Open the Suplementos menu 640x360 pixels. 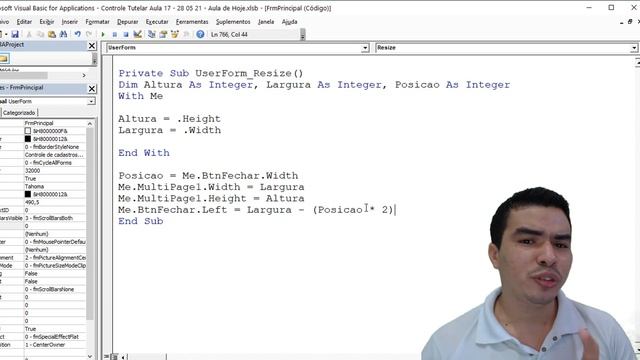tap(233, 22)
